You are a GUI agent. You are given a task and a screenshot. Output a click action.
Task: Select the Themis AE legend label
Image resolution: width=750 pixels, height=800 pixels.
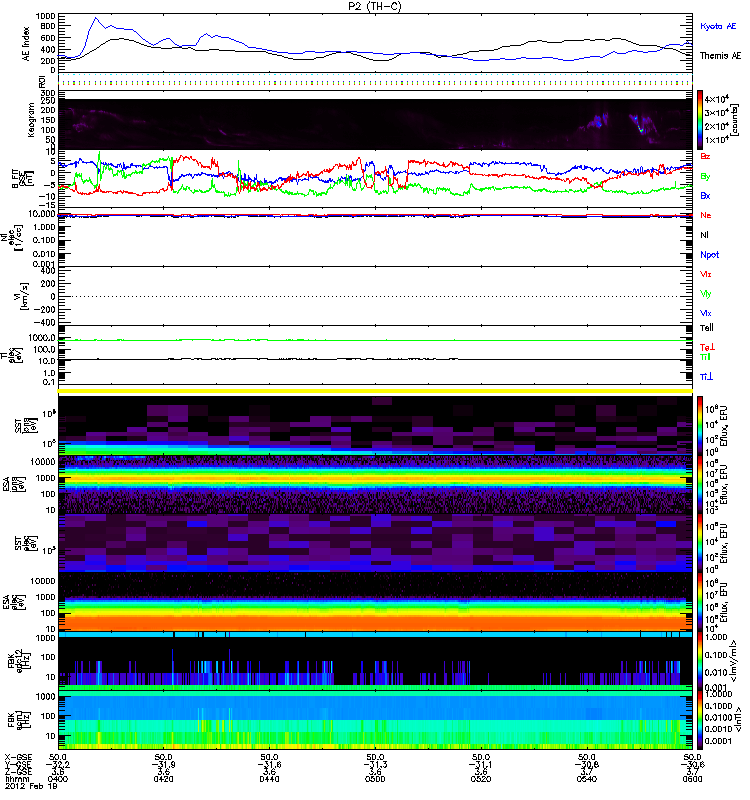[x=720, y=56]
